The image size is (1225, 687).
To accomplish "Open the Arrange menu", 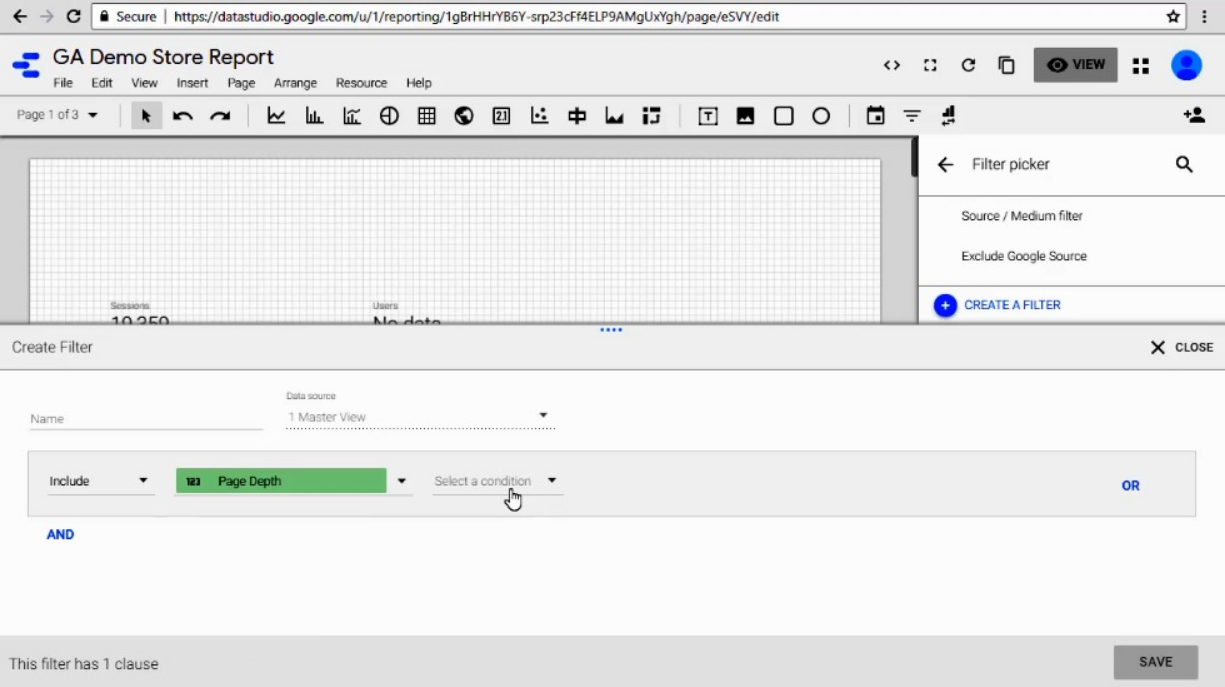I will click(x=295, y=83).
